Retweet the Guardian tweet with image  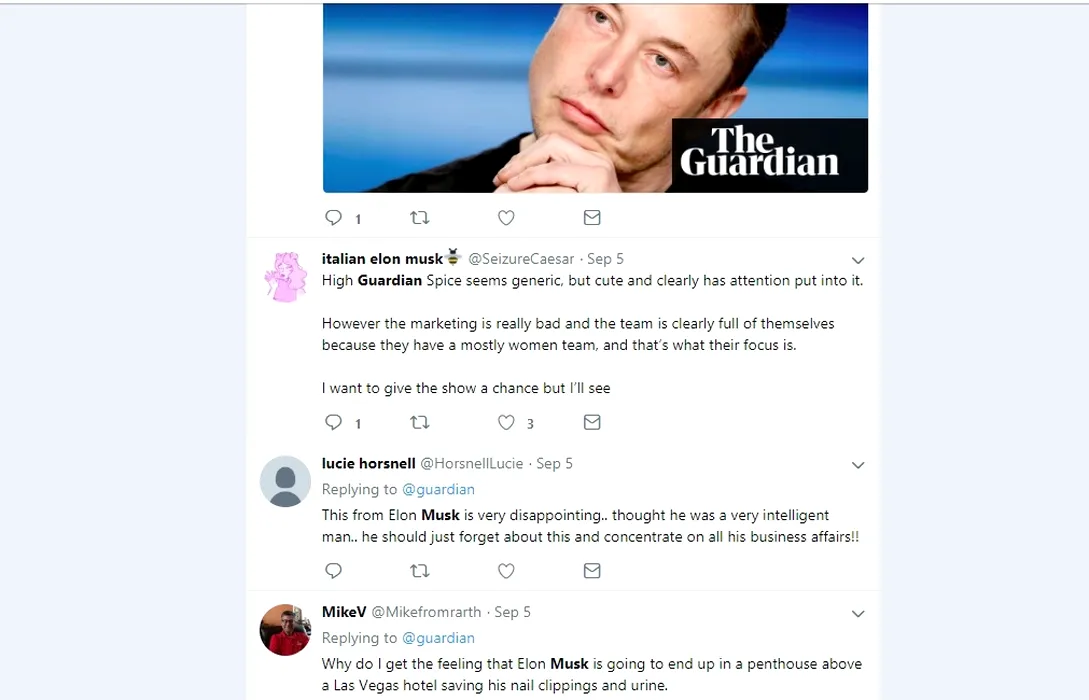pyautogui.click(x=420, y=218)
